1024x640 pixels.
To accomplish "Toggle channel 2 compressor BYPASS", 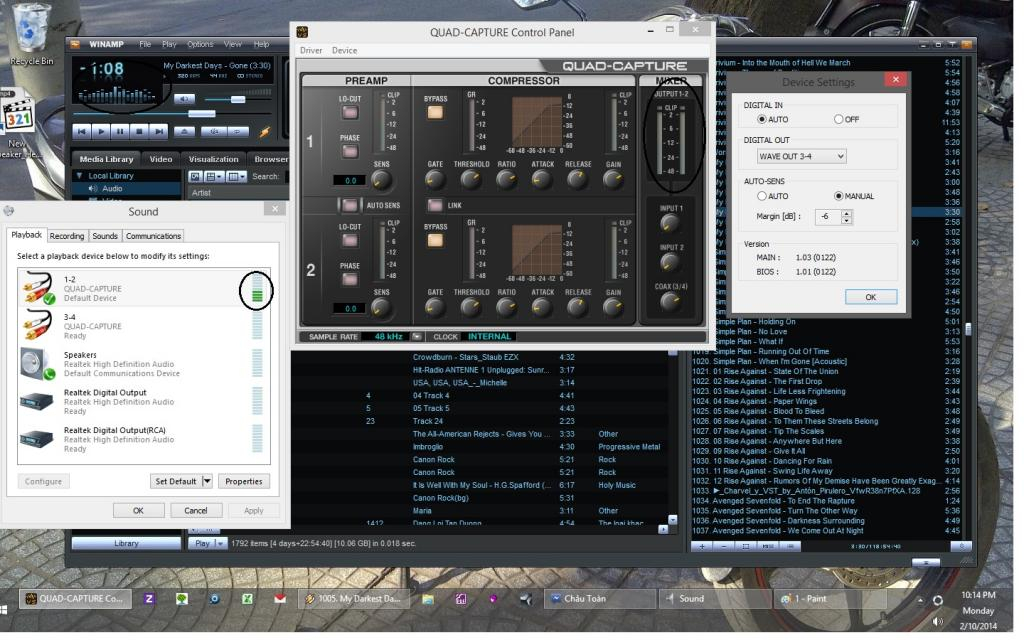I will (x=435, y=240).
